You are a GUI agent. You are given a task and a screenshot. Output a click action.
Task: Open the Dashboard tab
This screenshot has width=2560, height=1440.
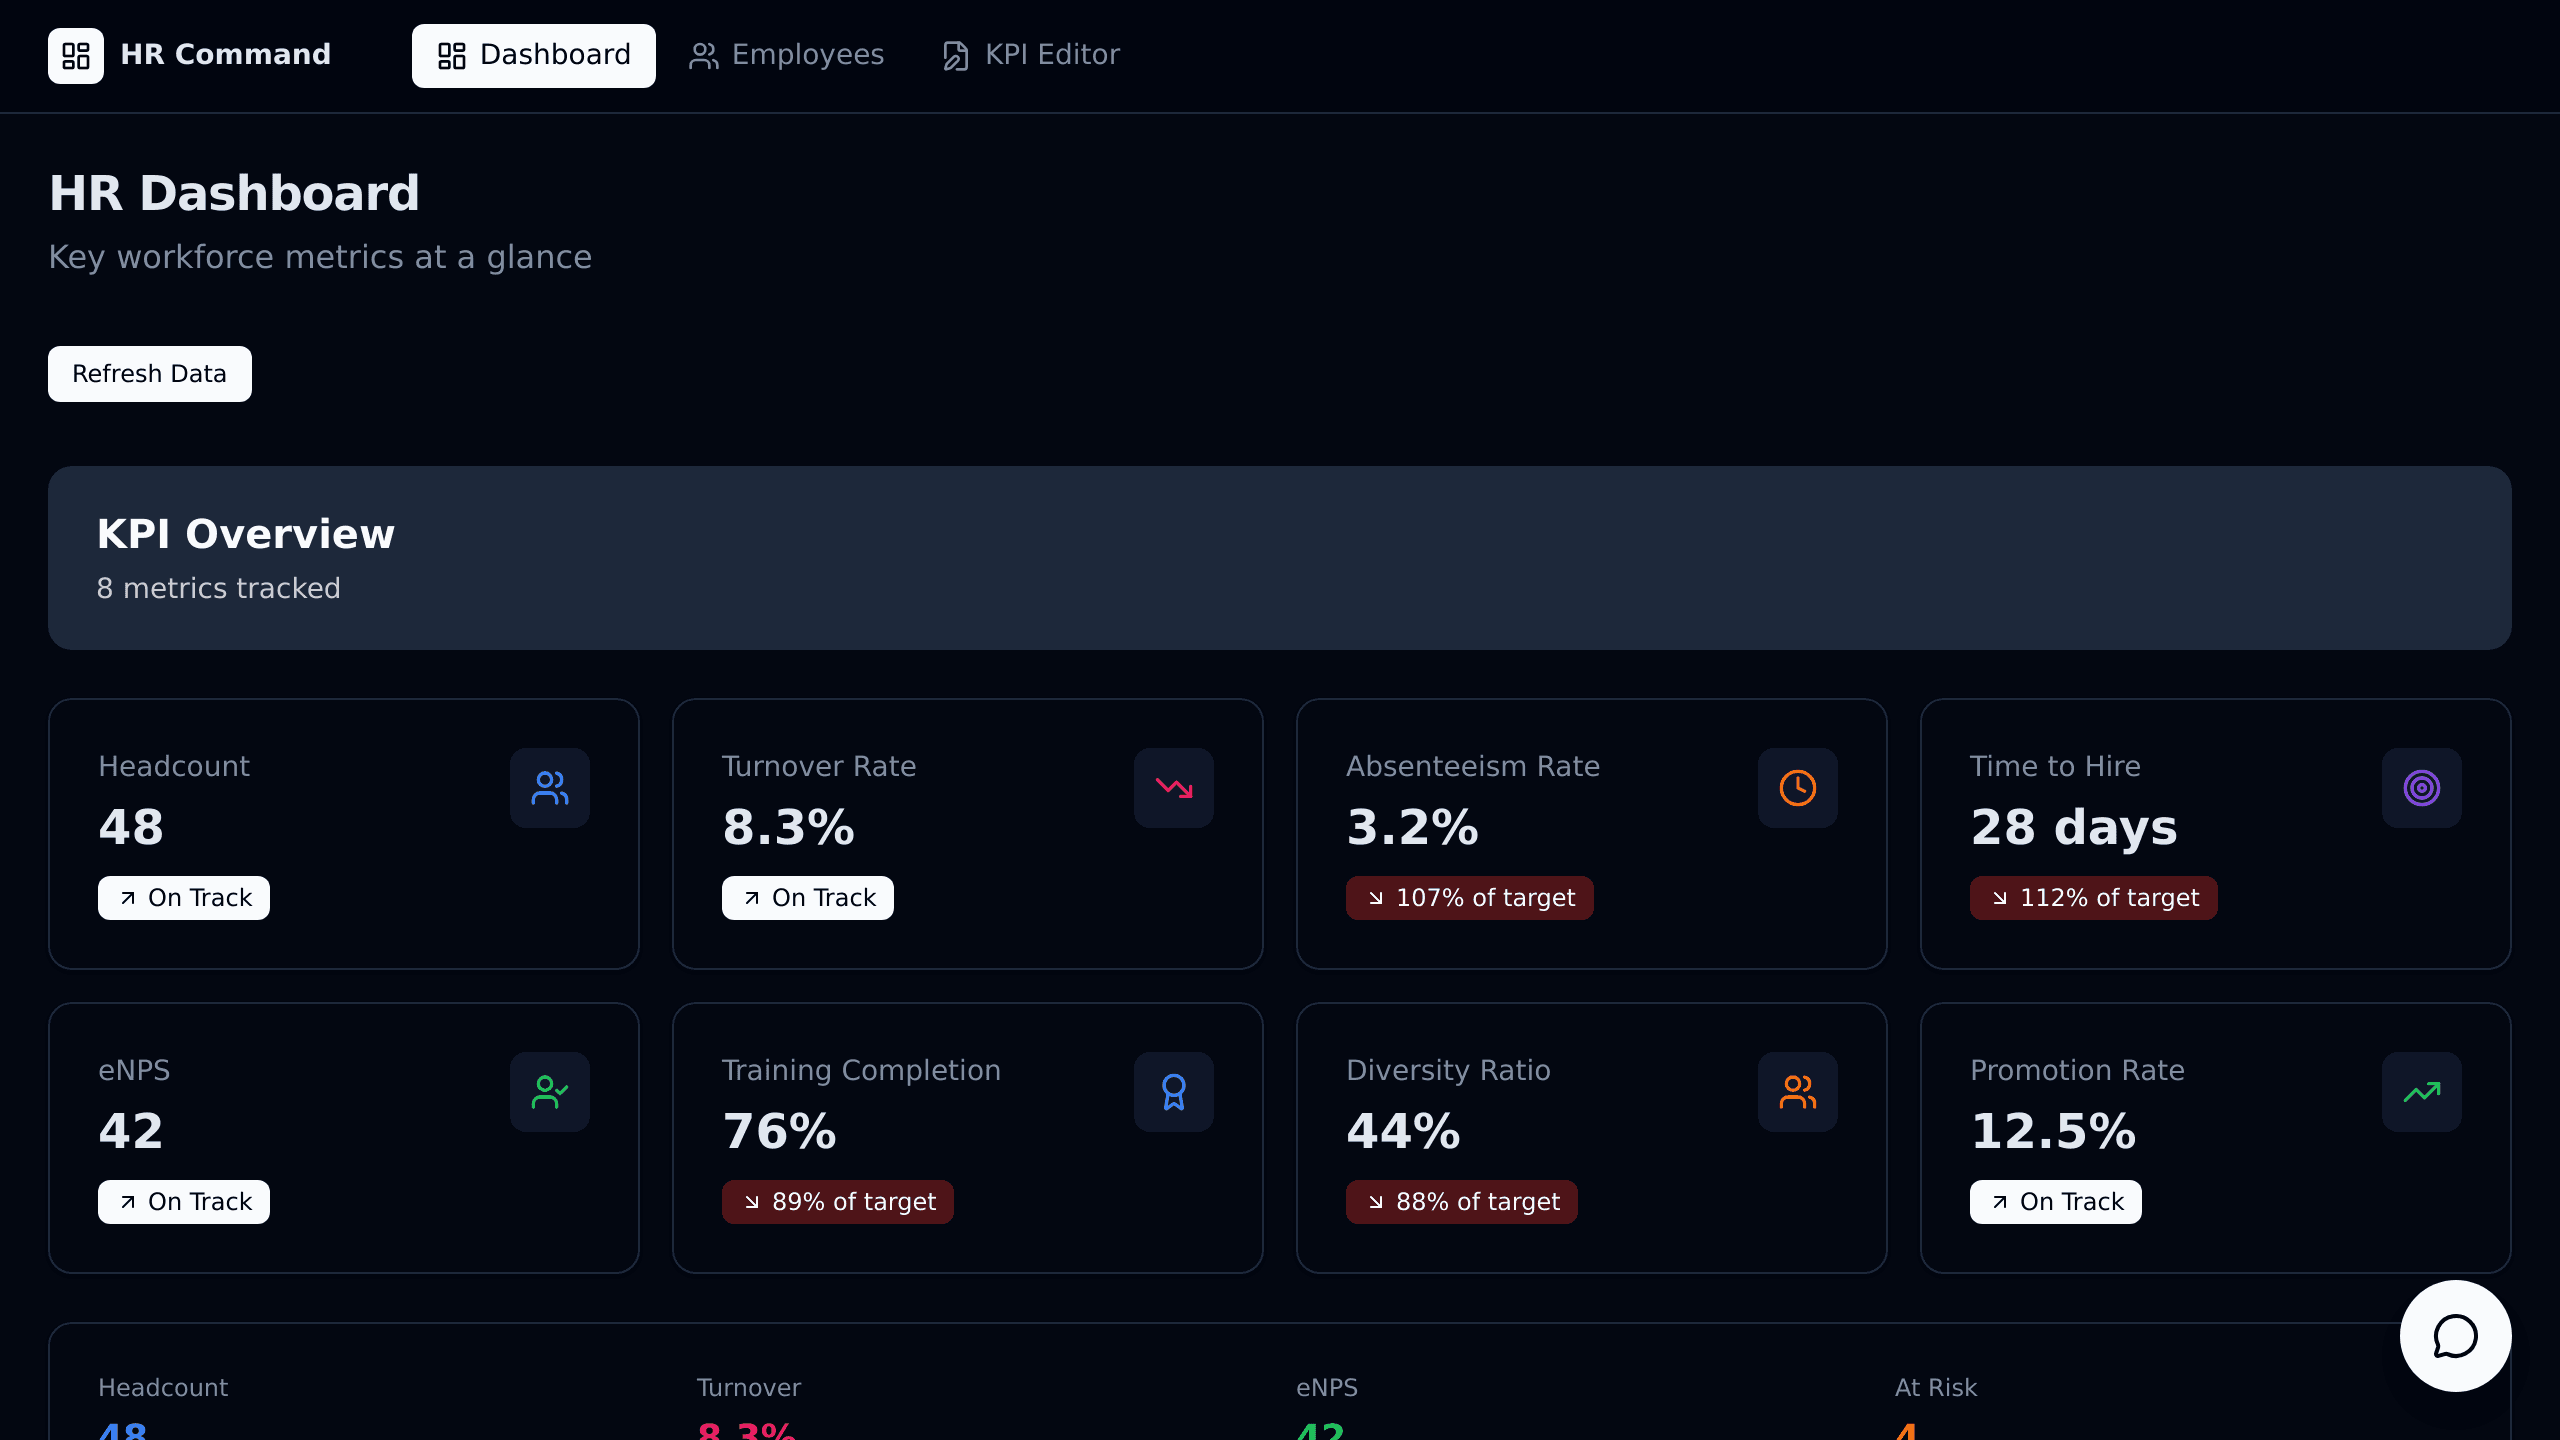click(534, 55)
